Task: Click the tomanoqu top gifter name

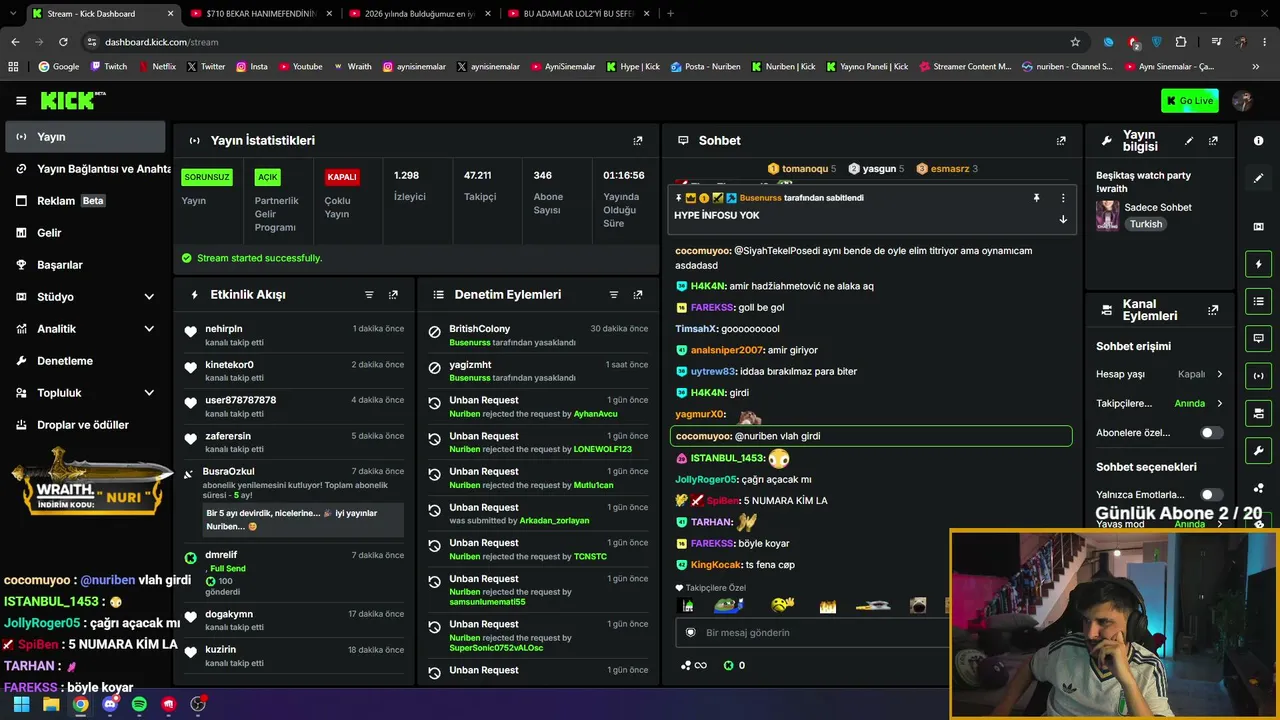Action: 805,169
